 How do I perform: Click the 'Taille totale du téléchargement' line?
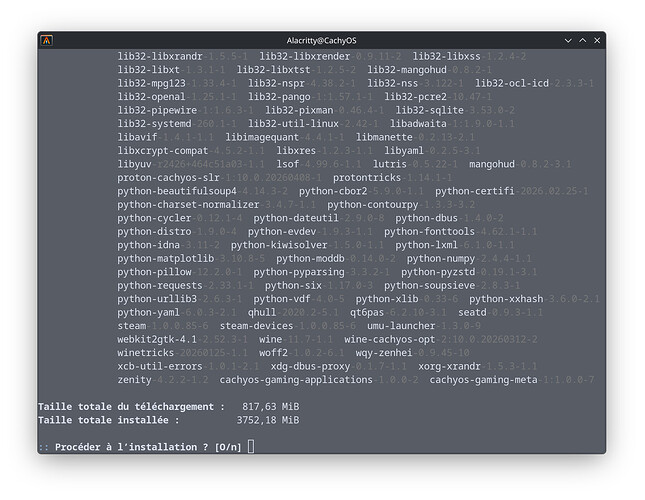click(x=131, y=407)
